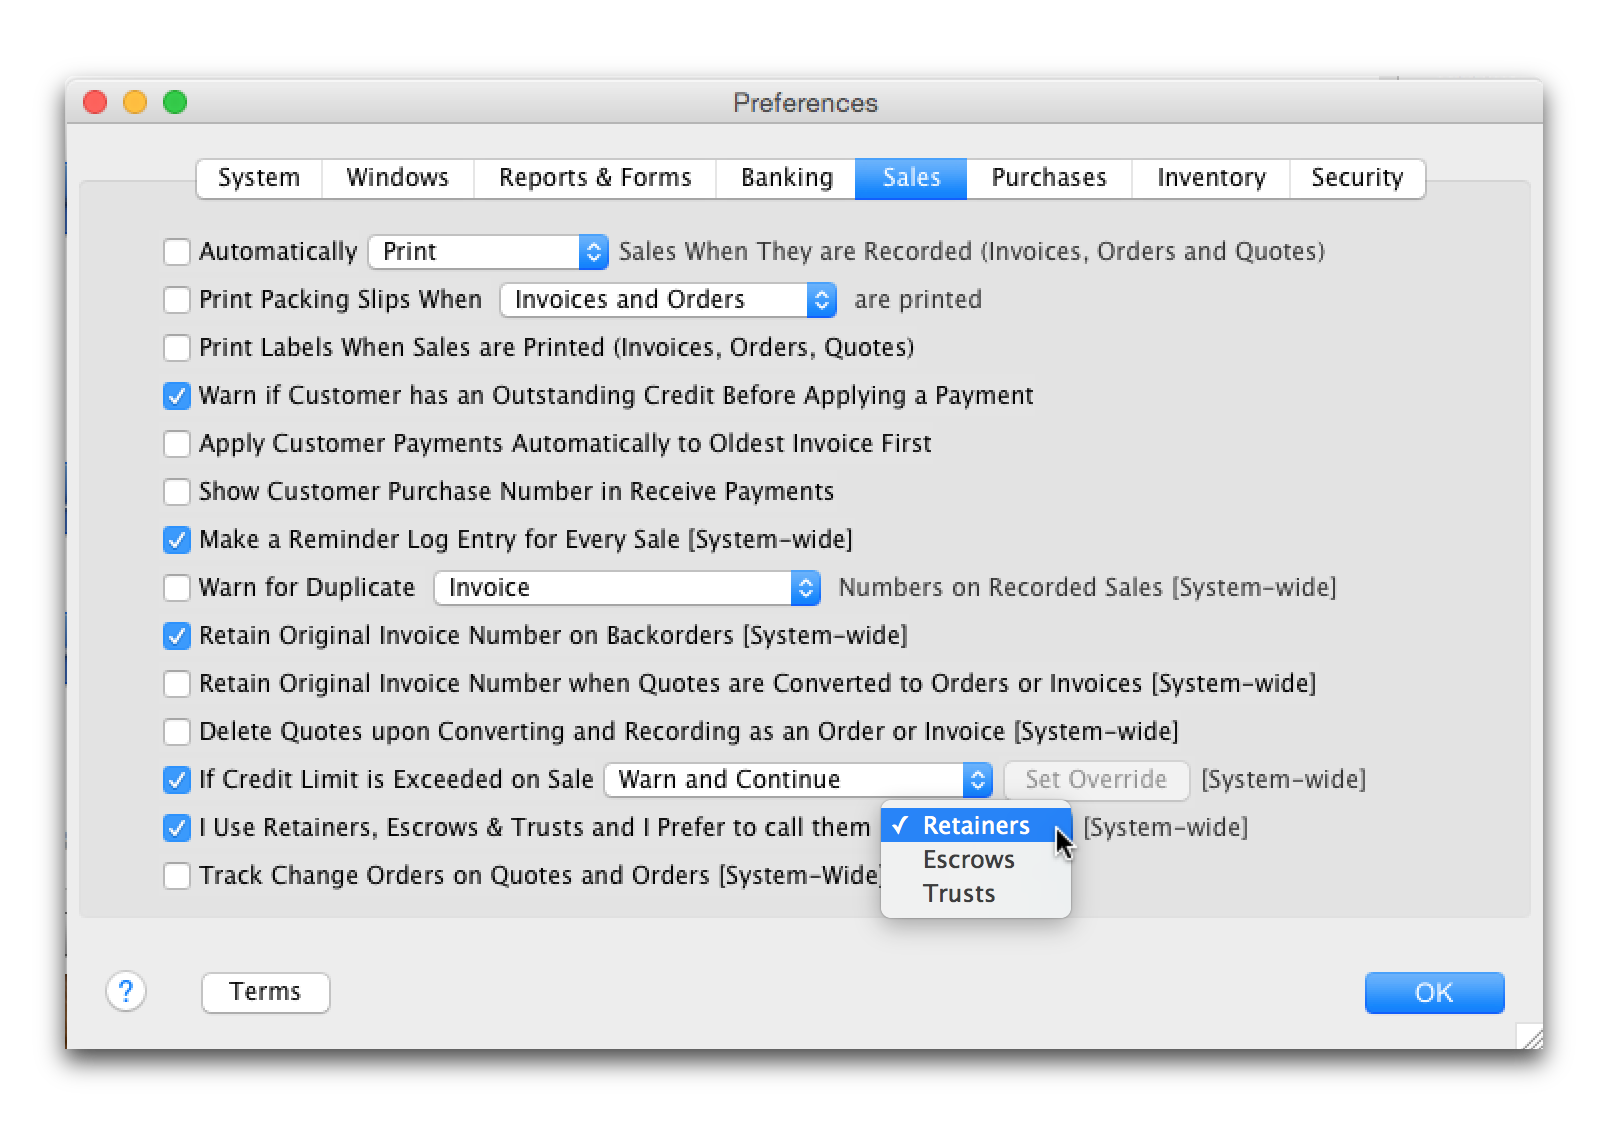
Task: Uncheck Warn if Customer has Outstanding Credit
Action: (177, 396)
